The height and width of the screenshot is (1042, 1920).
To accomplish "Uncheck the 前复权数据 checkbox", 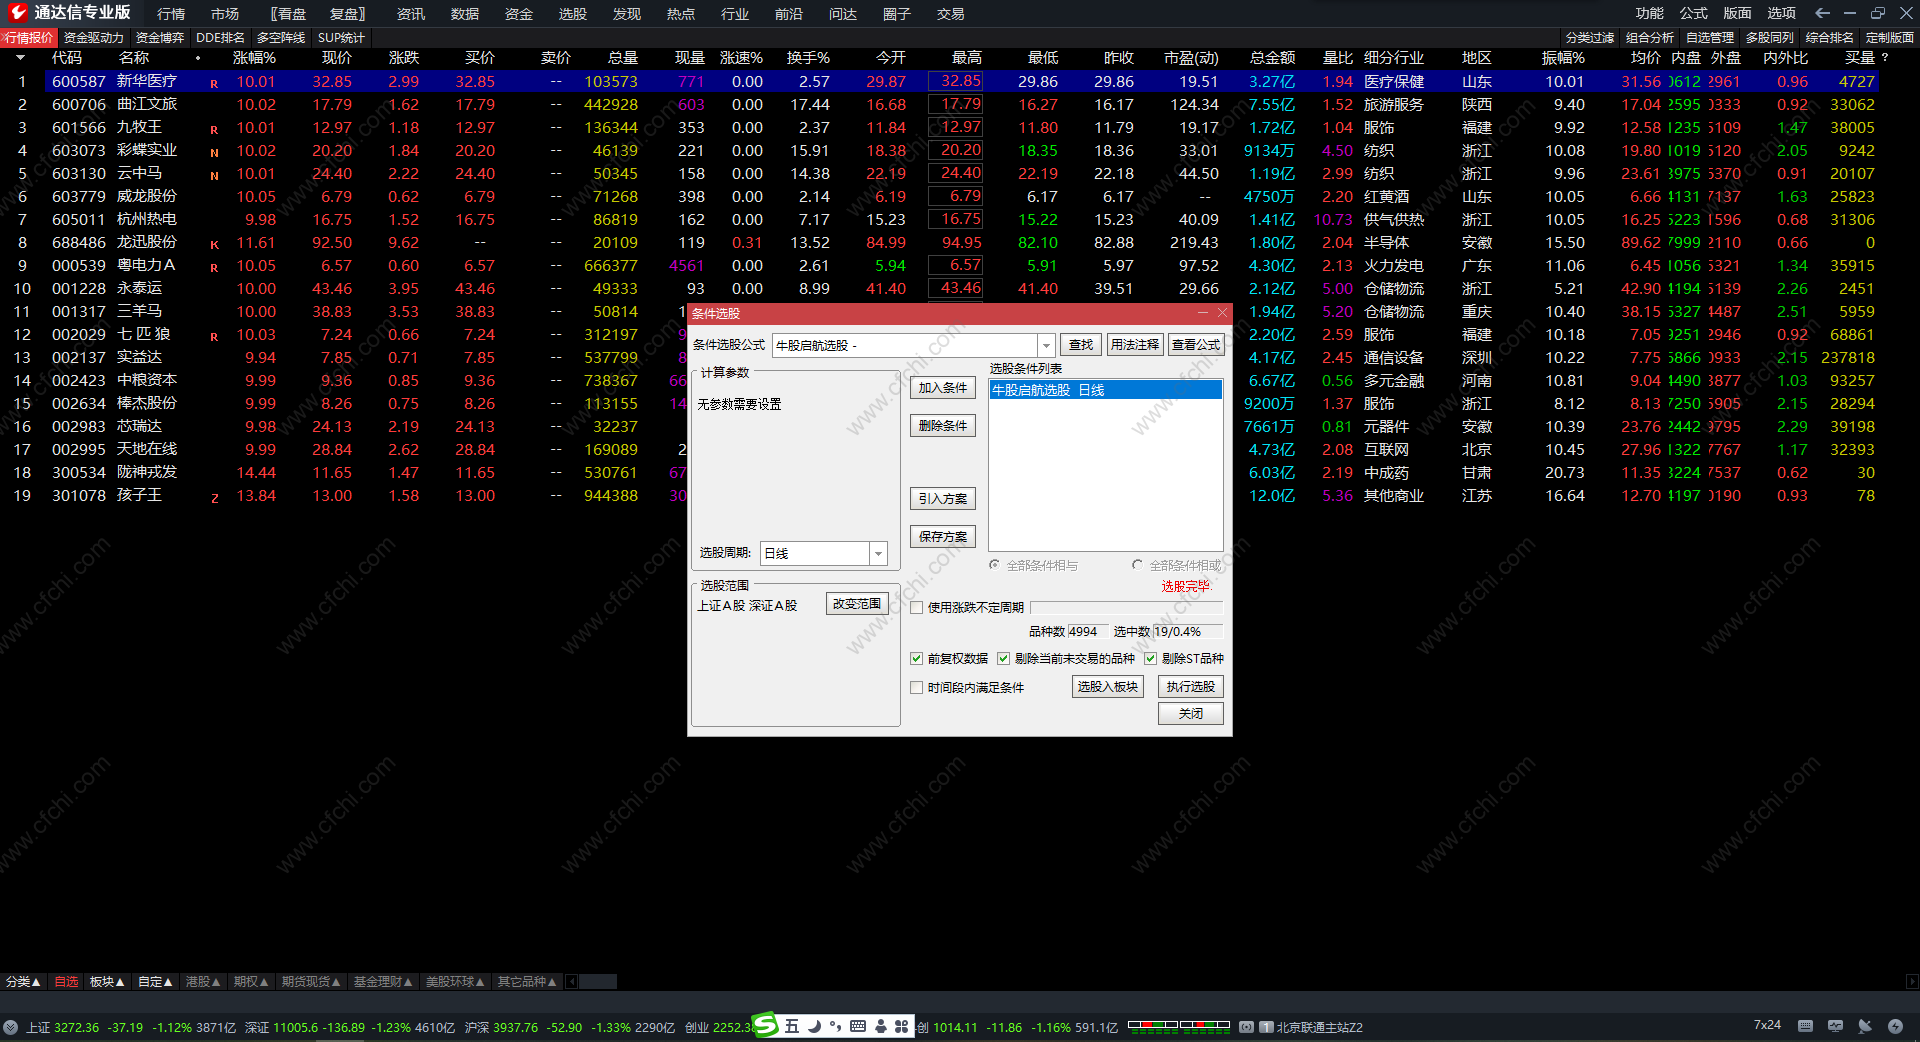I will tap(916, 658).
